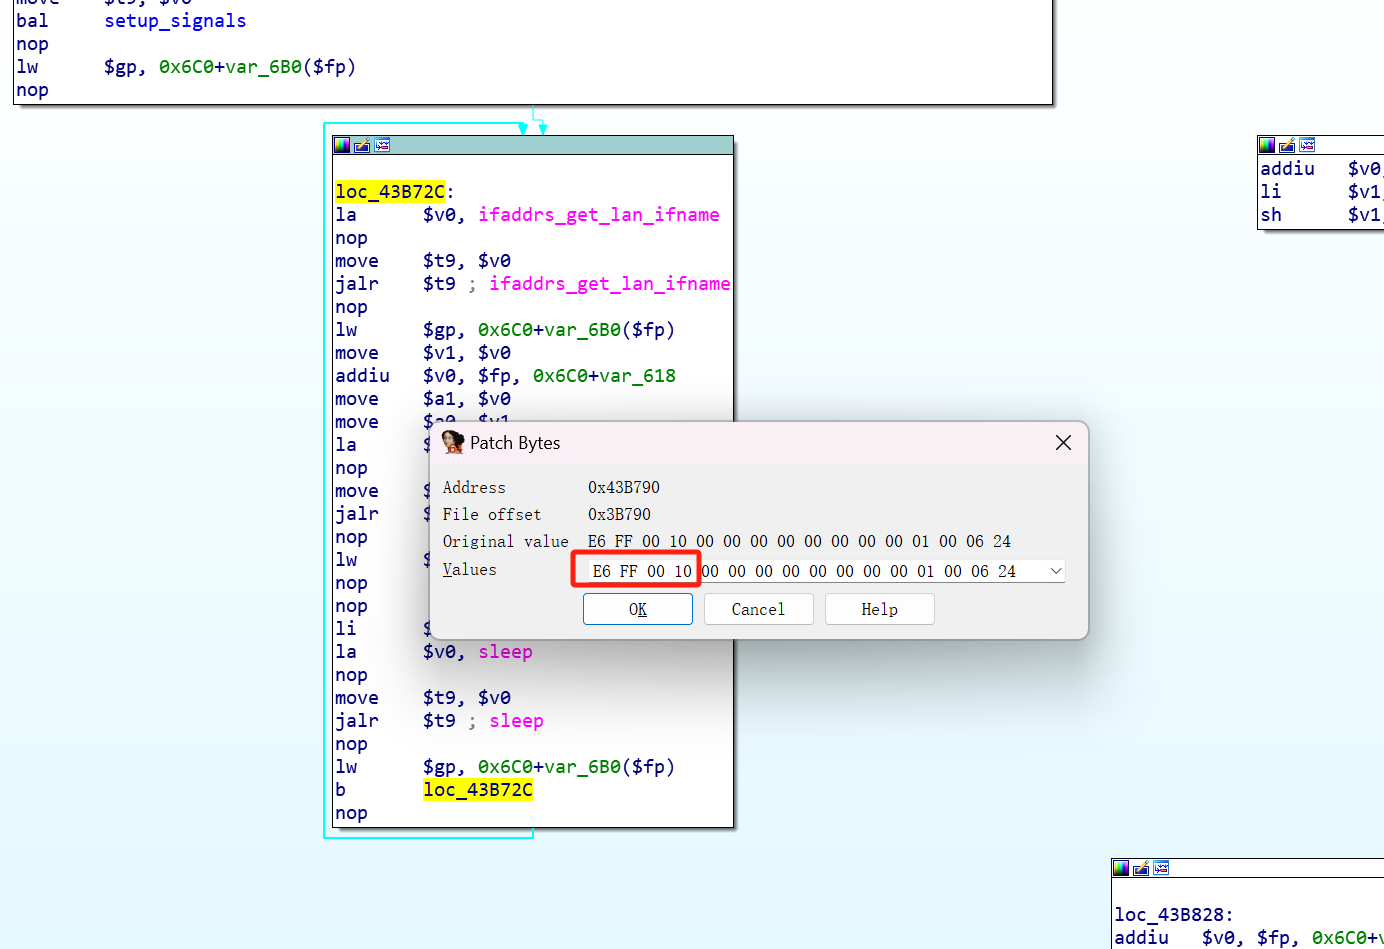
Task: Click the Address value 0x43B790
Action: (x=624, y=487)
